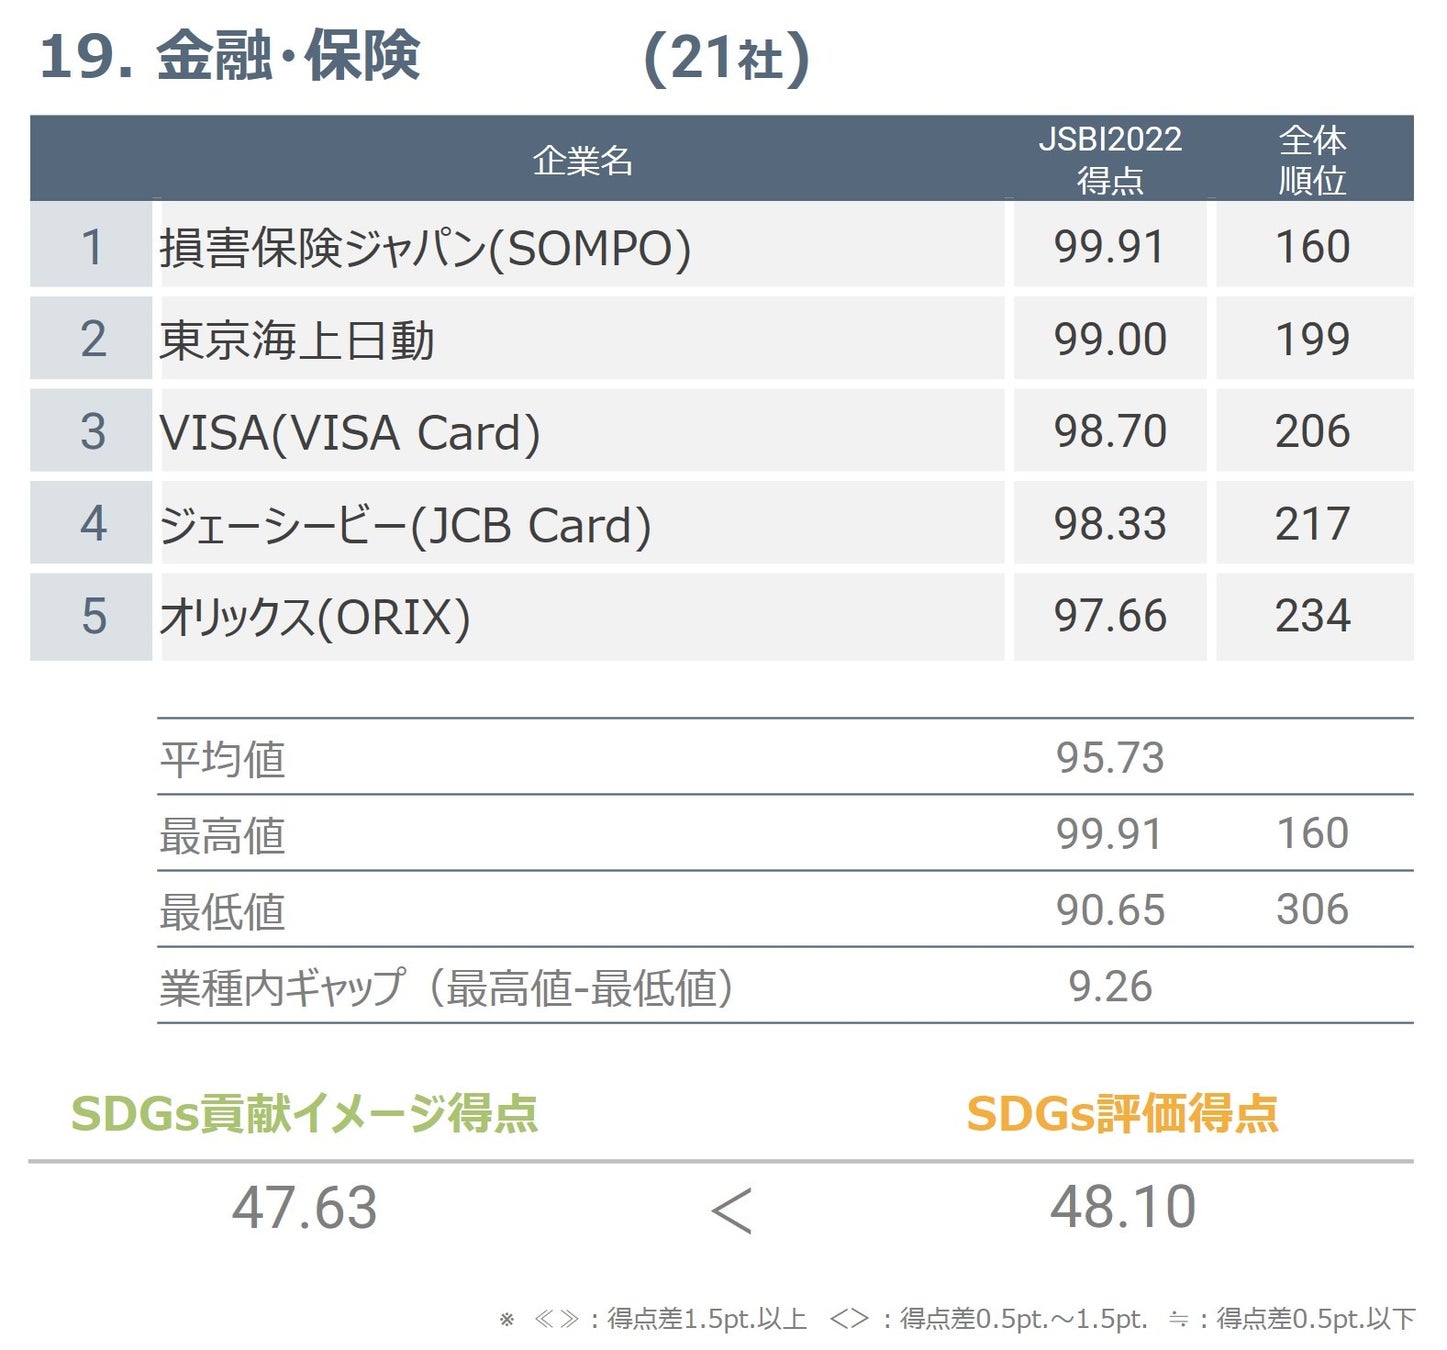Click the score 99.91 for SOMPO
The width and height of the screenshot is (1447, 1350).
pyautogui.click(x=1110, y=247)
